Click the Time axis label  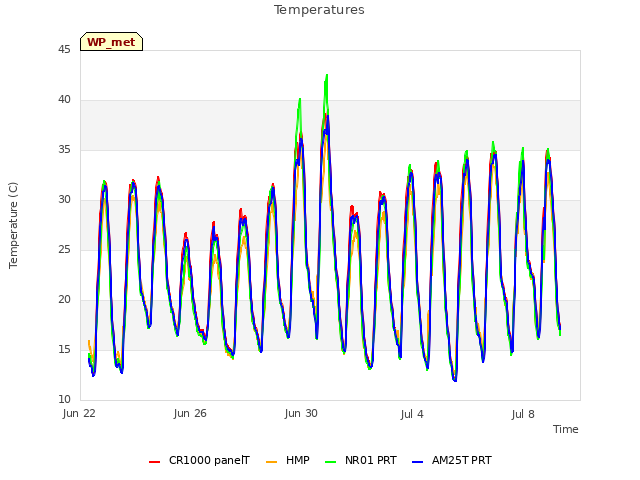[x=566, y=429]
